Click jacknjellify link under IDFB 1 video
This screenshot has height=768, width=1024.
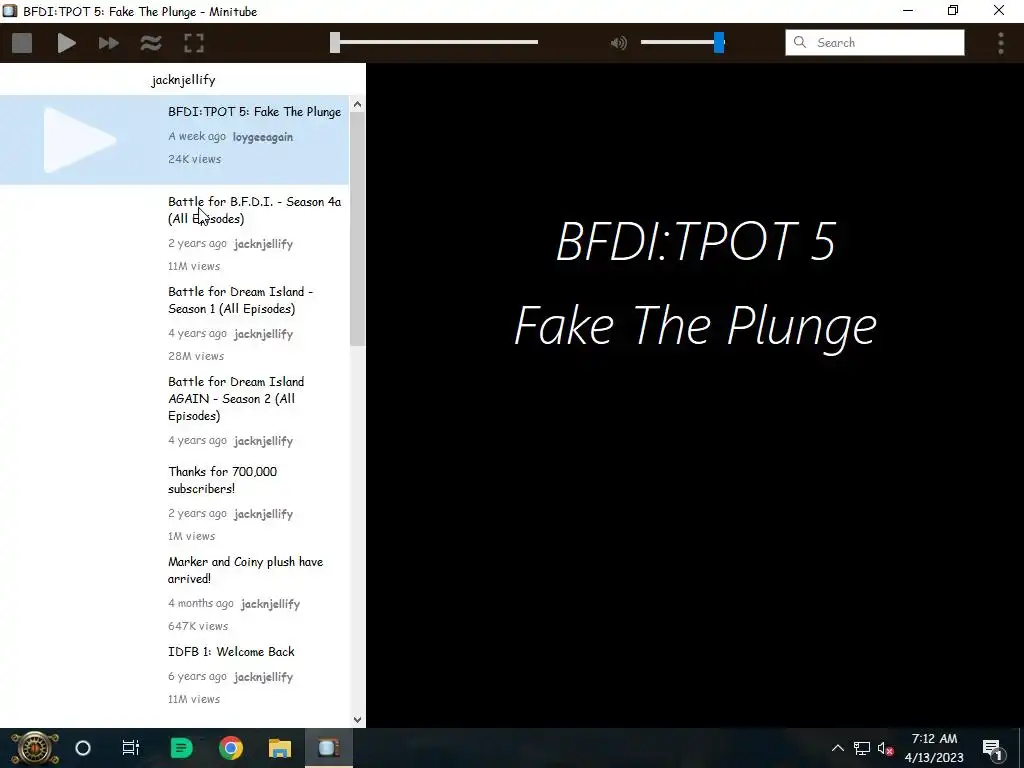[263, 677]
